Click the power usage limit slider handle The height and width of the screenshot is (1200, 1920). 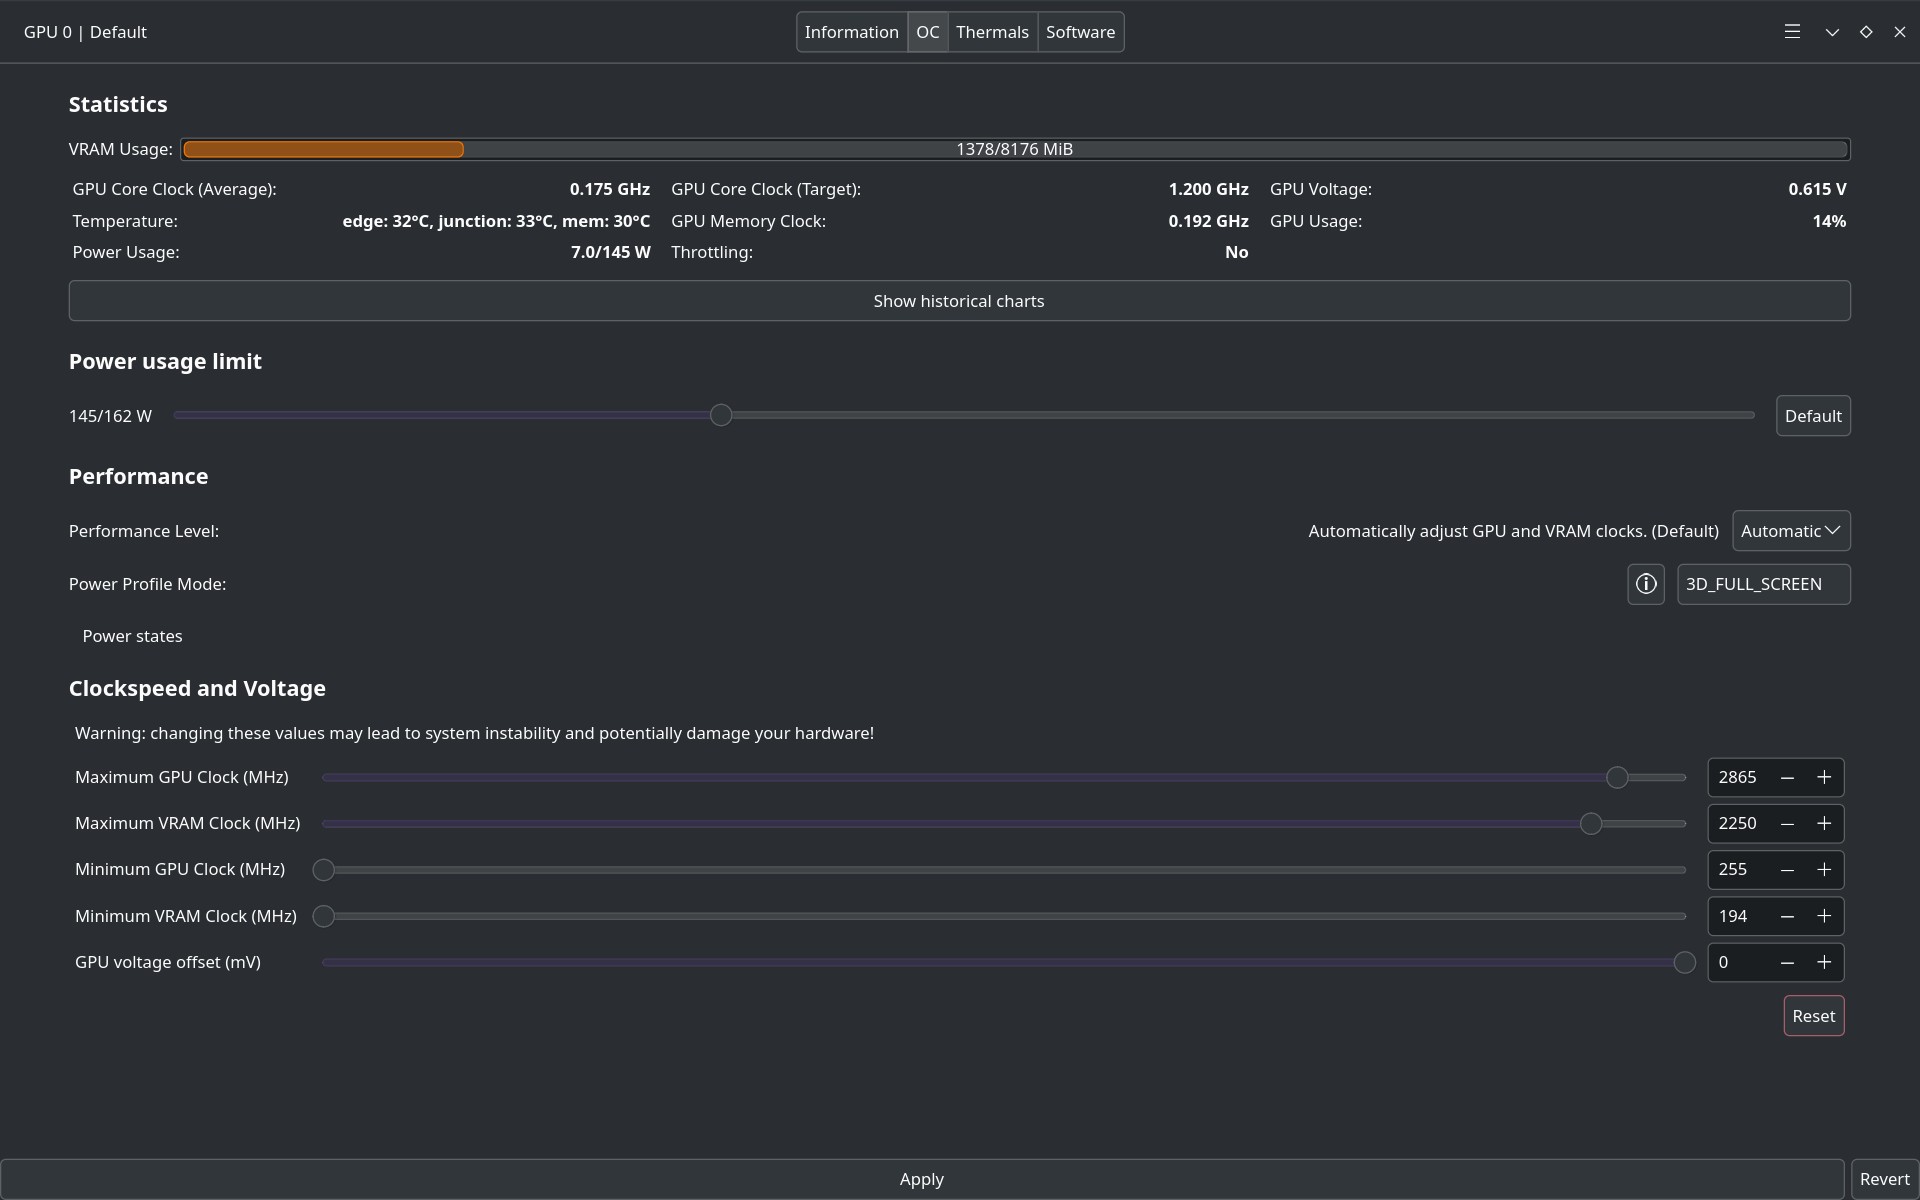[x=721, y=415]
